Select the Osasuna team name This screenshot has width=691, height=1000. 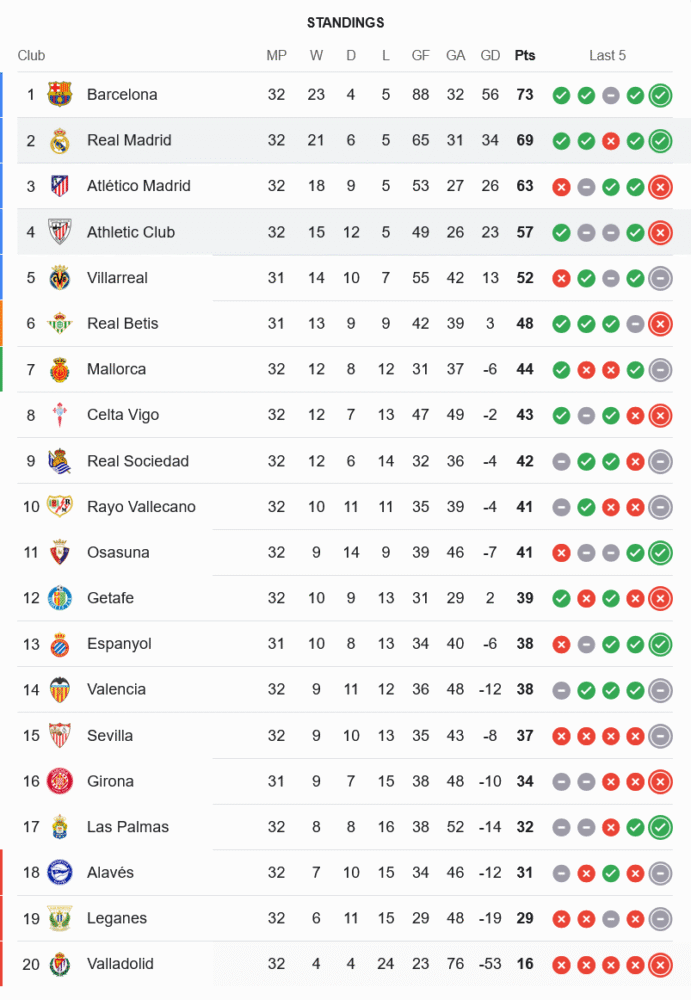click(118, 553)
